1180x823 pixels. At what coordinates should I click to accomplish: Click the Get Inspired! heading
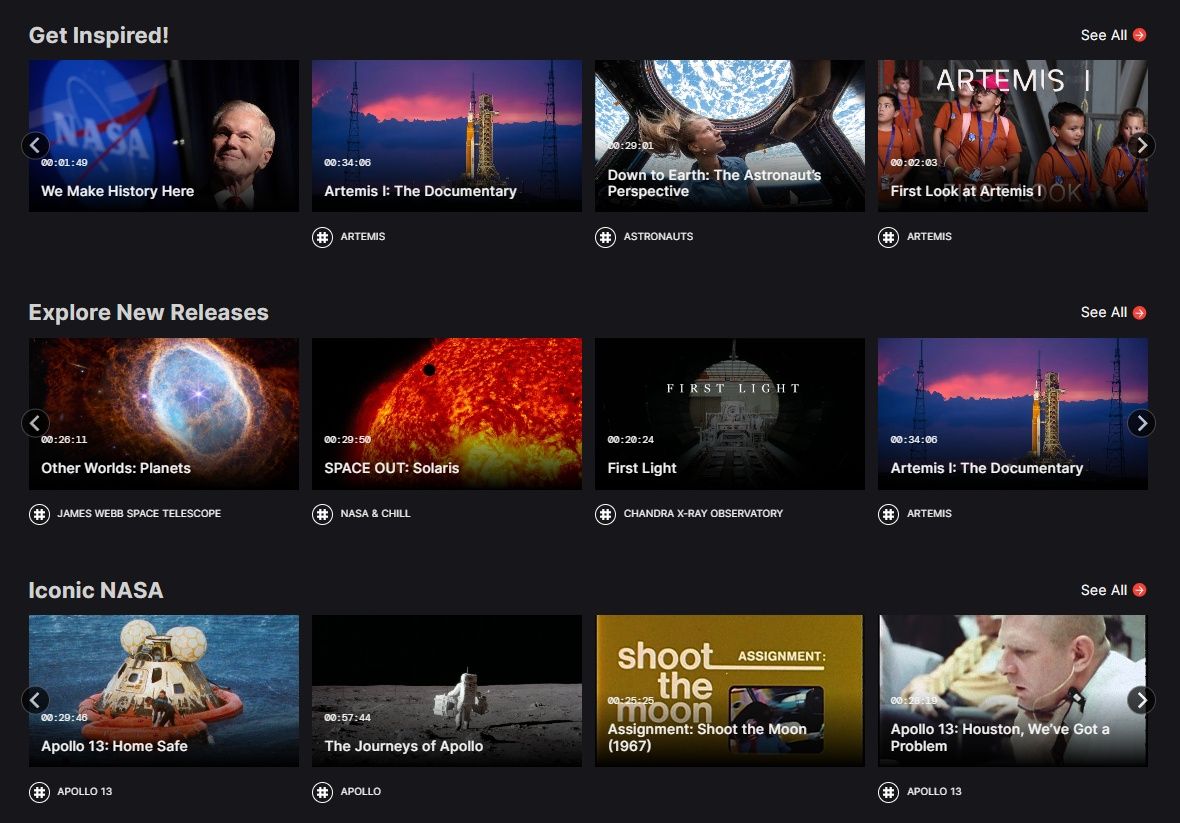[x=99, y=35]
